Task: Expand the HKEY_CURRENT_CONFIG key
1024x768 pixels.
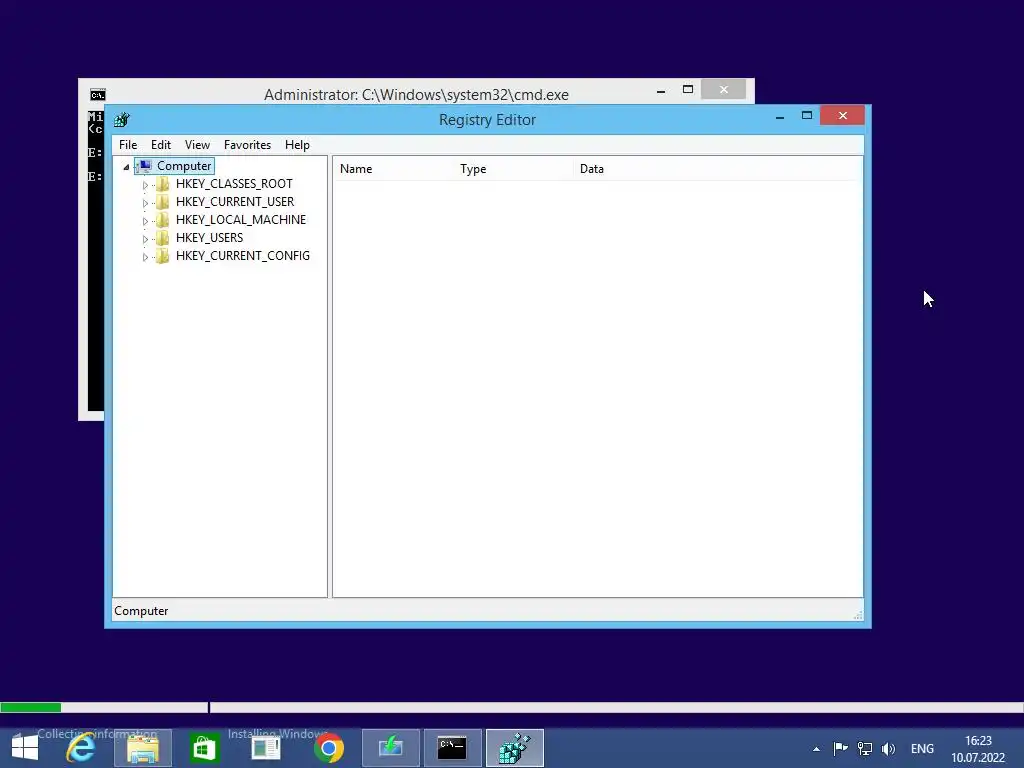Action: click(x=145, y=257)
